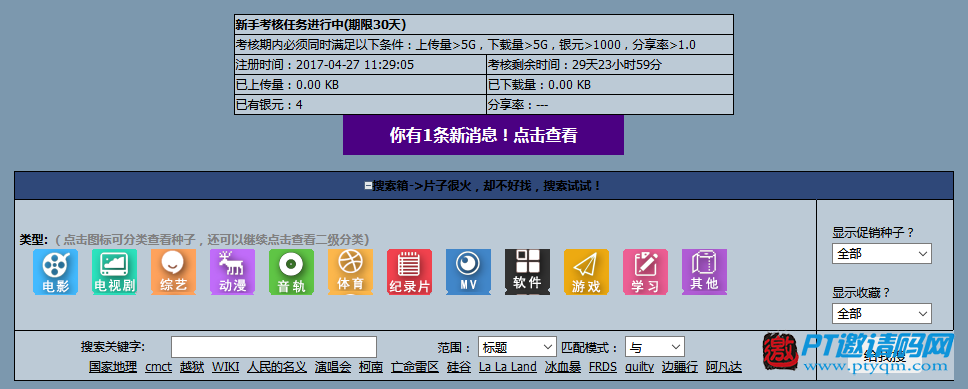Expand the 匹配模式 dropdown

click(x=655, y=347)
